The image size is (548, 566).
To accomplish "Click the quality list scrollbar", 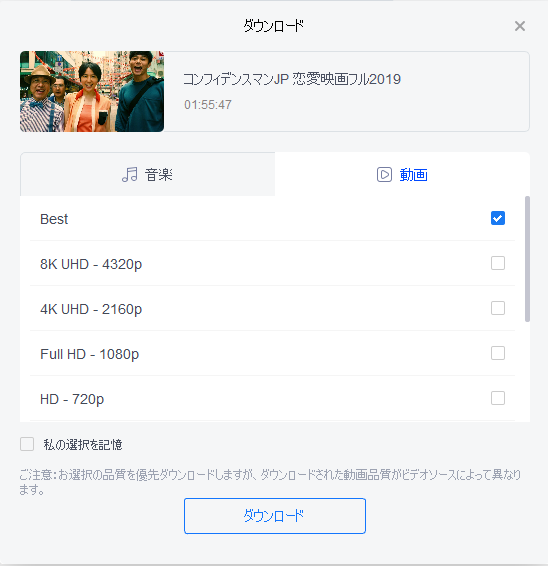I will click(x=527, y=258).
